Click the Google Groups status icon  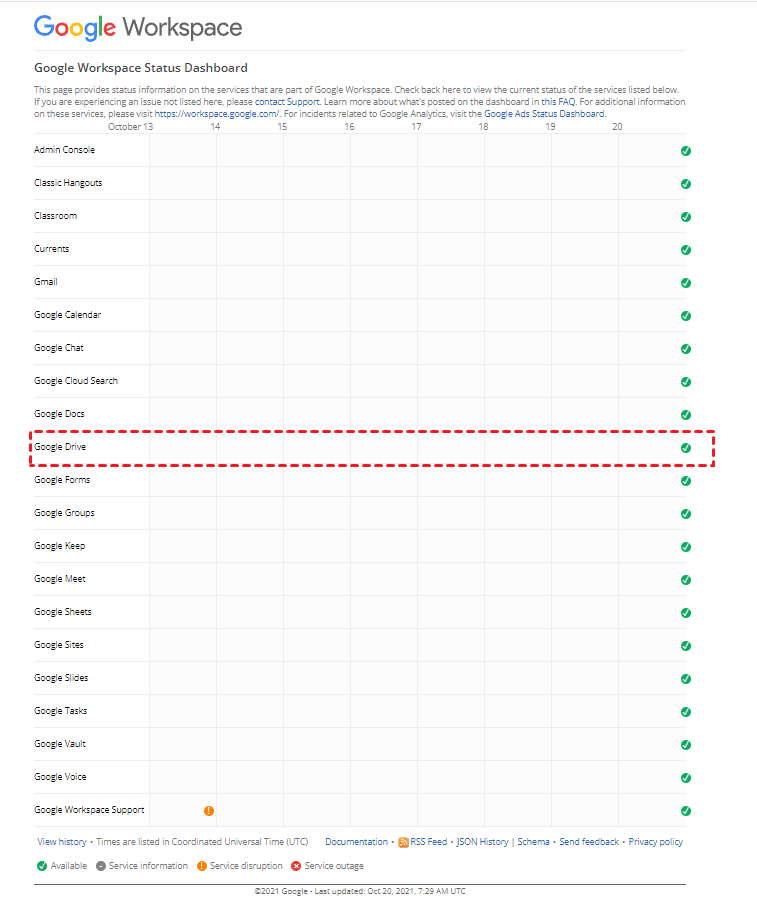pos(686,514)
